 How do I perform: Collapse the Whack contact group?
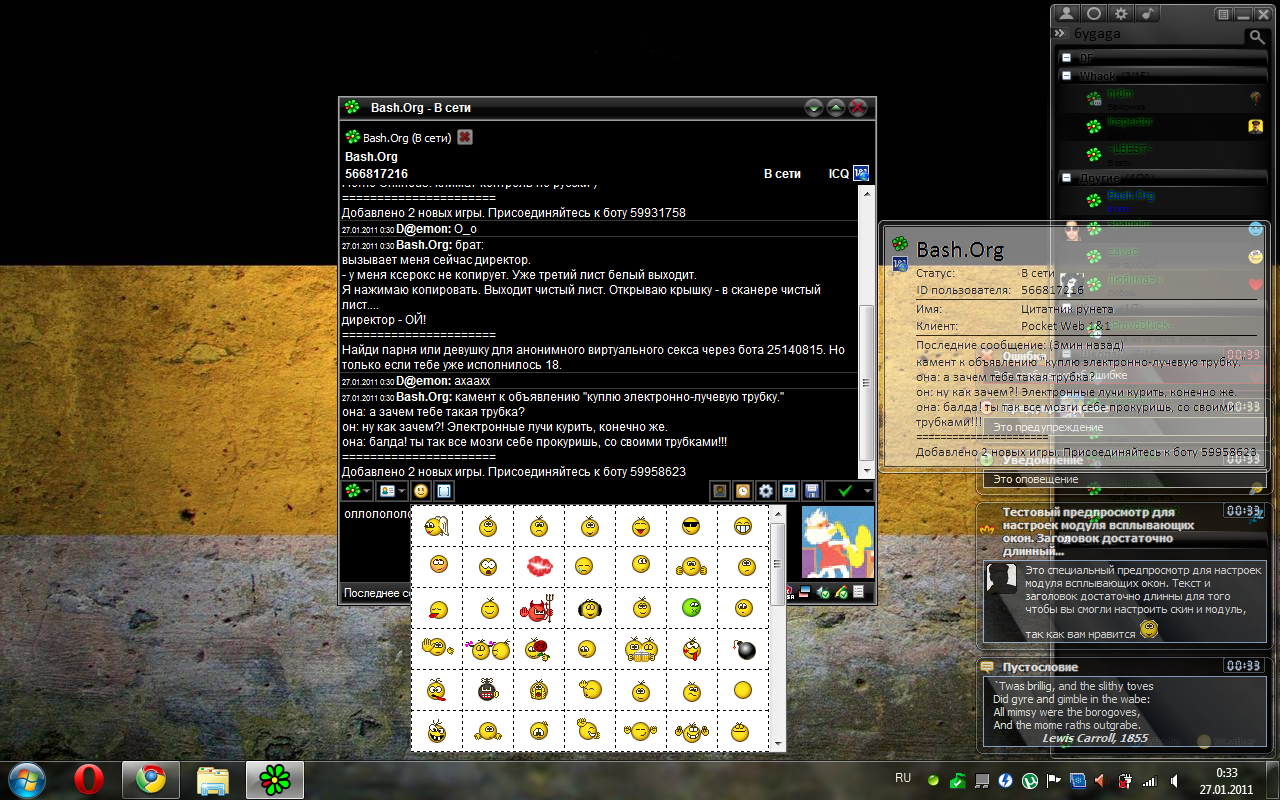tap(1067, 76)
